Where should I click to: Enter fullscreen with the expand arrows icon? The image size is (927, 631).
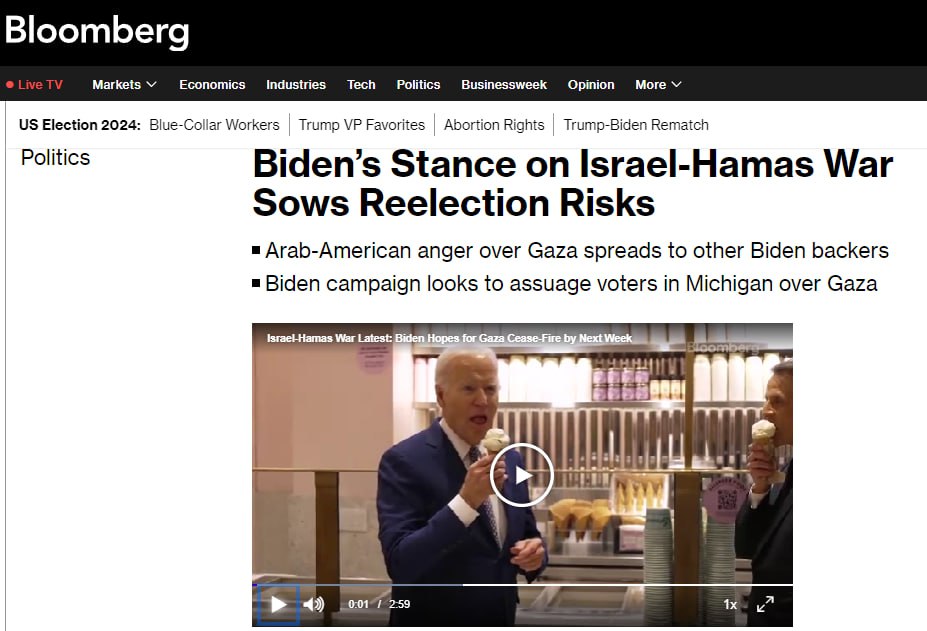tap(765, 604)
